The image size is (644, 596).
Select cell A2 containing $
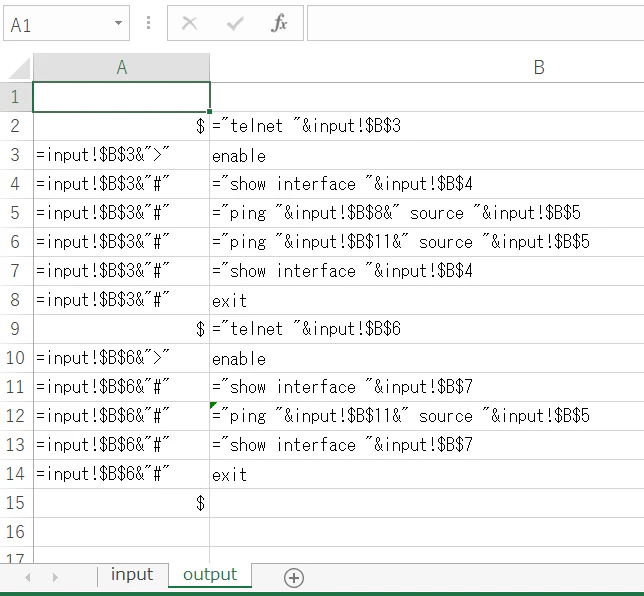coord(122,126)
